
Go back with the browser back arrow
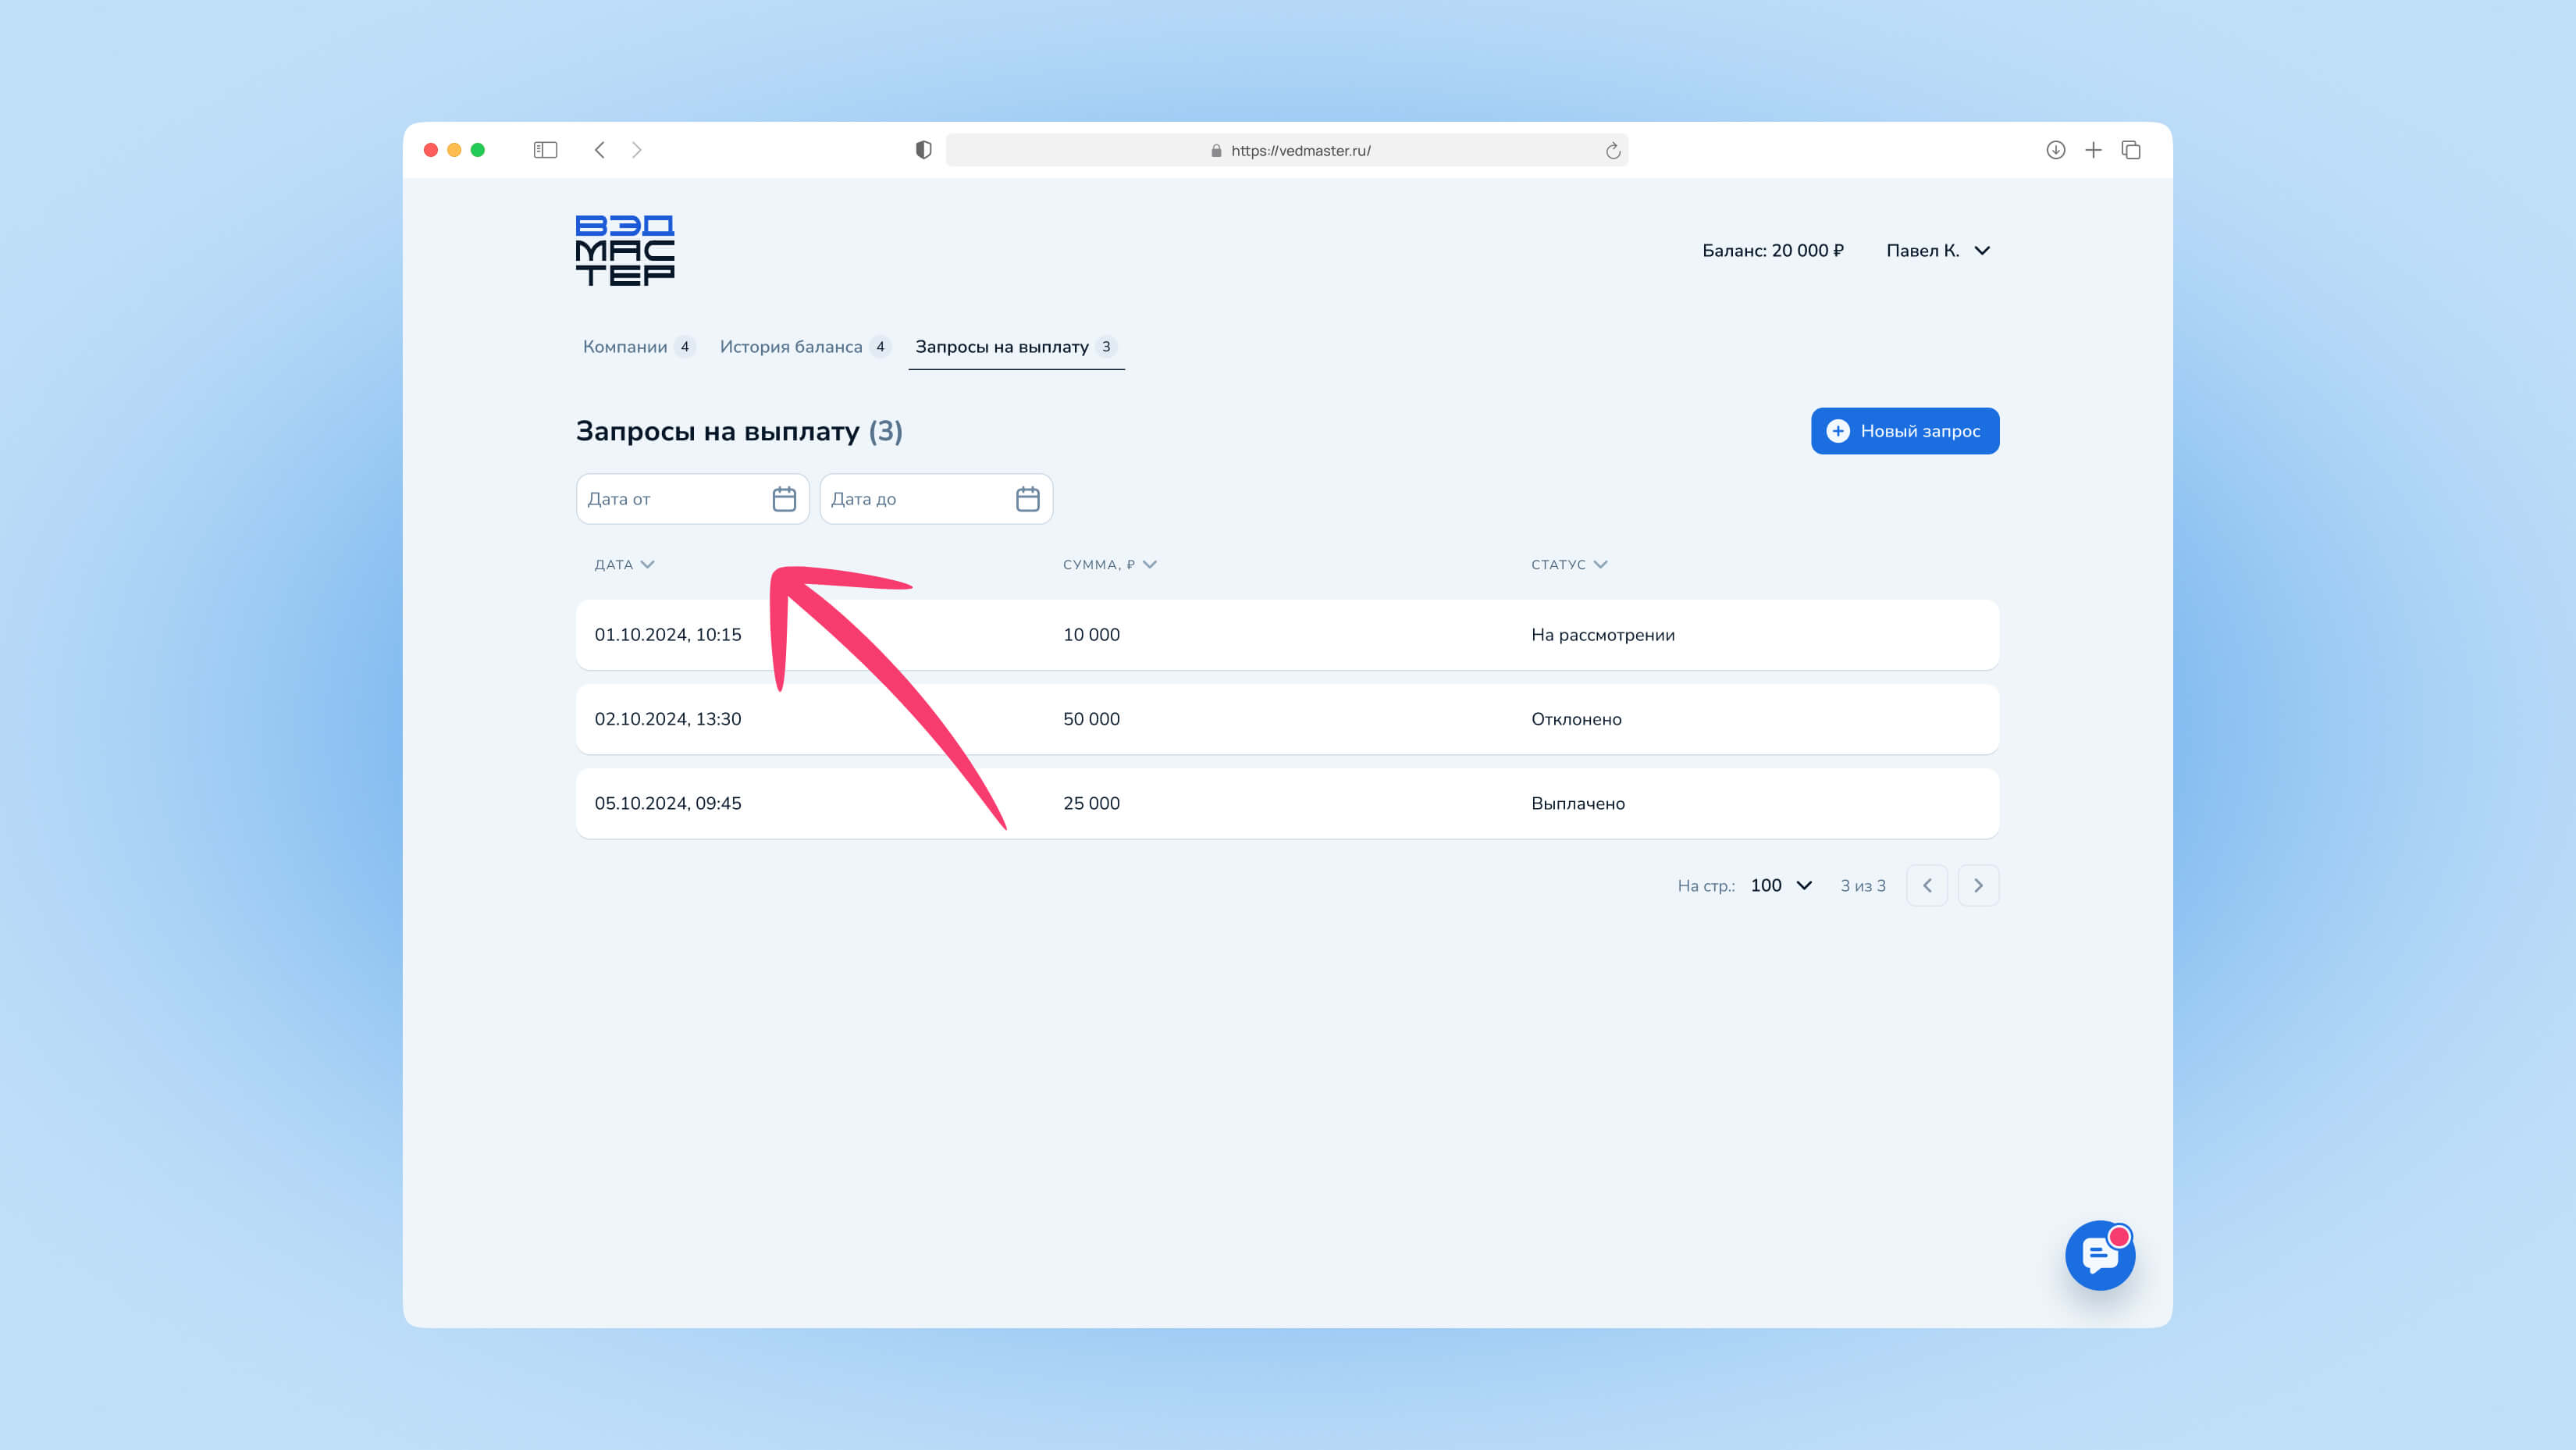tap(600, 150)
